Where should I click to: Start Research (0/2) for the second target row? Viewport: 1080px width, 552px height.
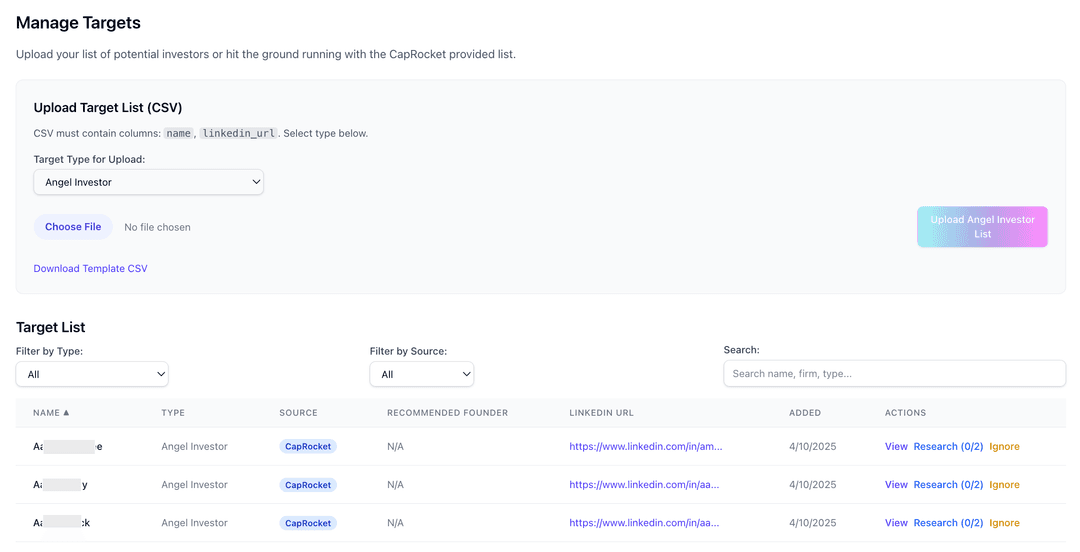coord(948,485)
